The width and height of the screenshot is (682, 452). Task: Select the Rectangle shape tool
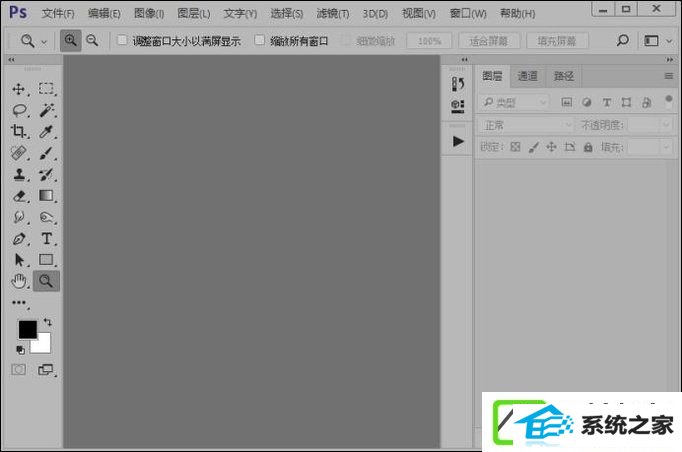pyautogui.click(x=46, y=260)
